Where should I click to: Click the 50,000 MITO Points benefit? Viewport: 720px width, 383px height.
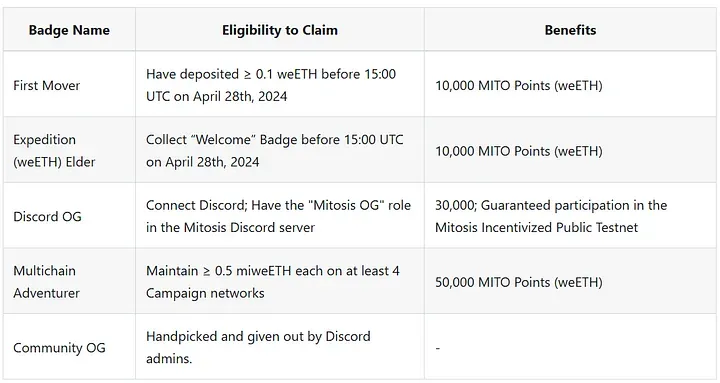click(x=519, y=282)
